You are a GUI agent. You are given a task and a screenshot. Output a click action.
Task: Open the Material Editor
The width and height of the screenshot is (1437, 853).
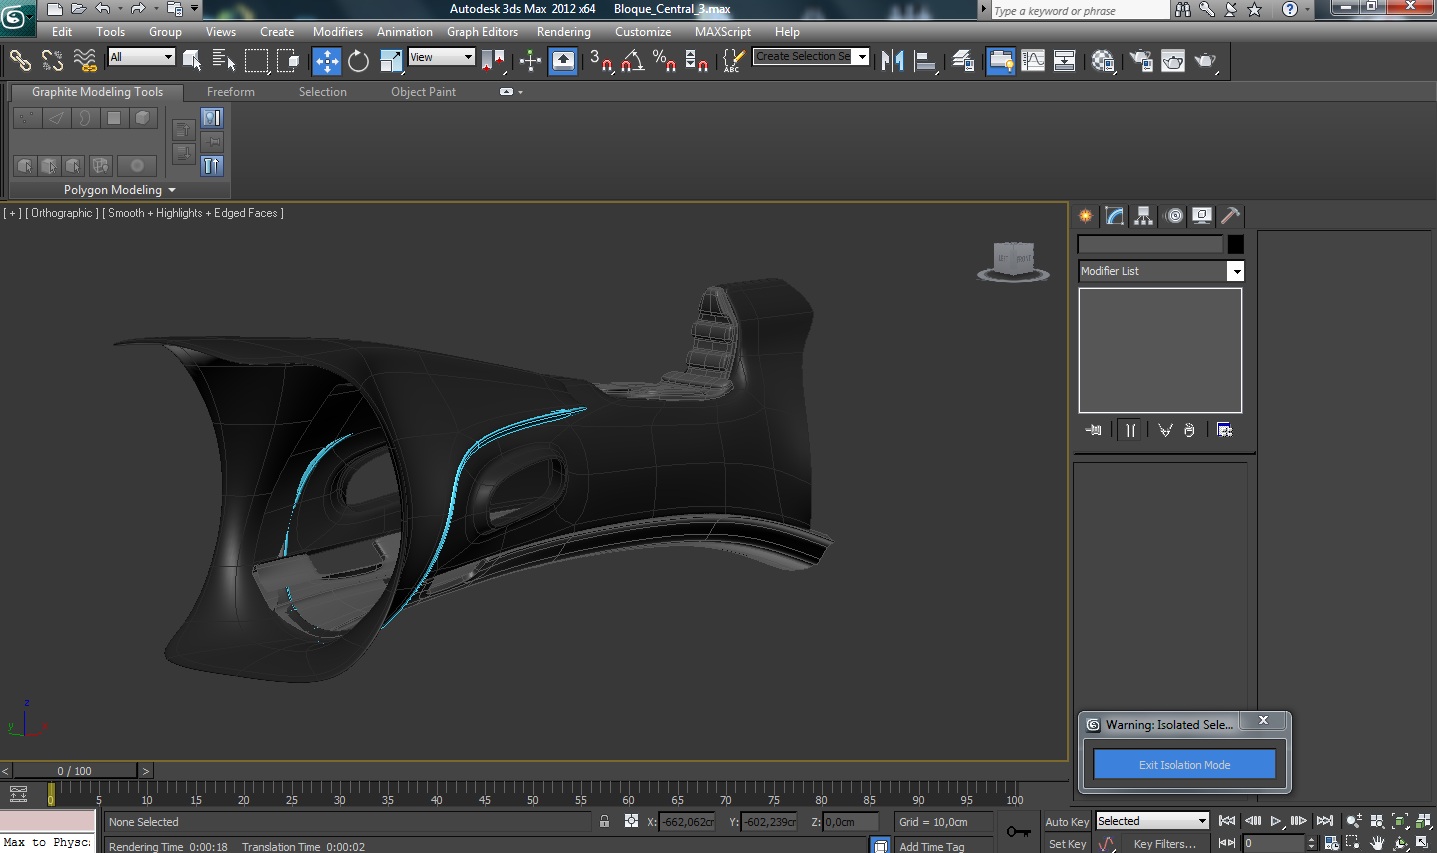click(1103, 61)
